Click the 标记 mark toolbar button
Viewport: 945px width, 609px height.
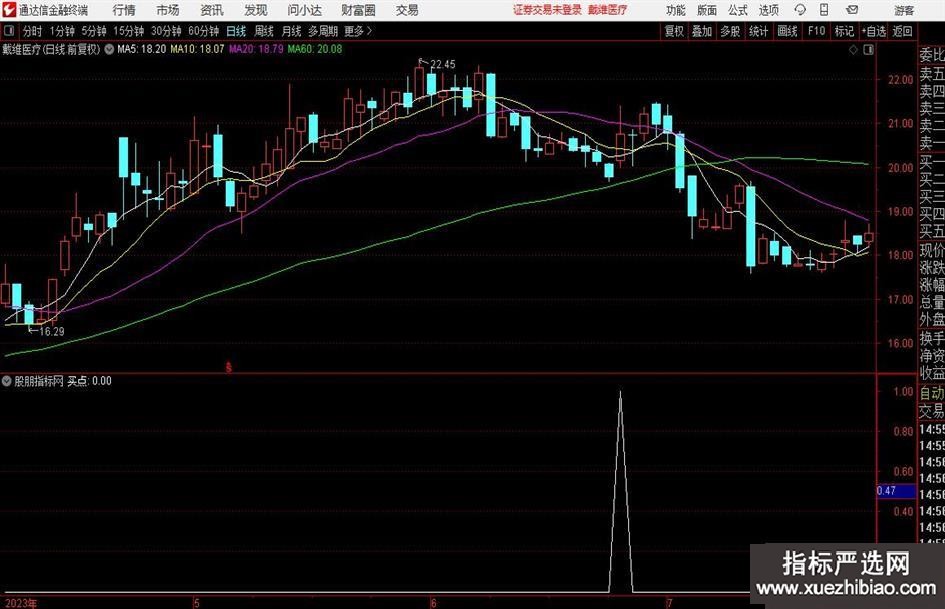coord(844,31)
